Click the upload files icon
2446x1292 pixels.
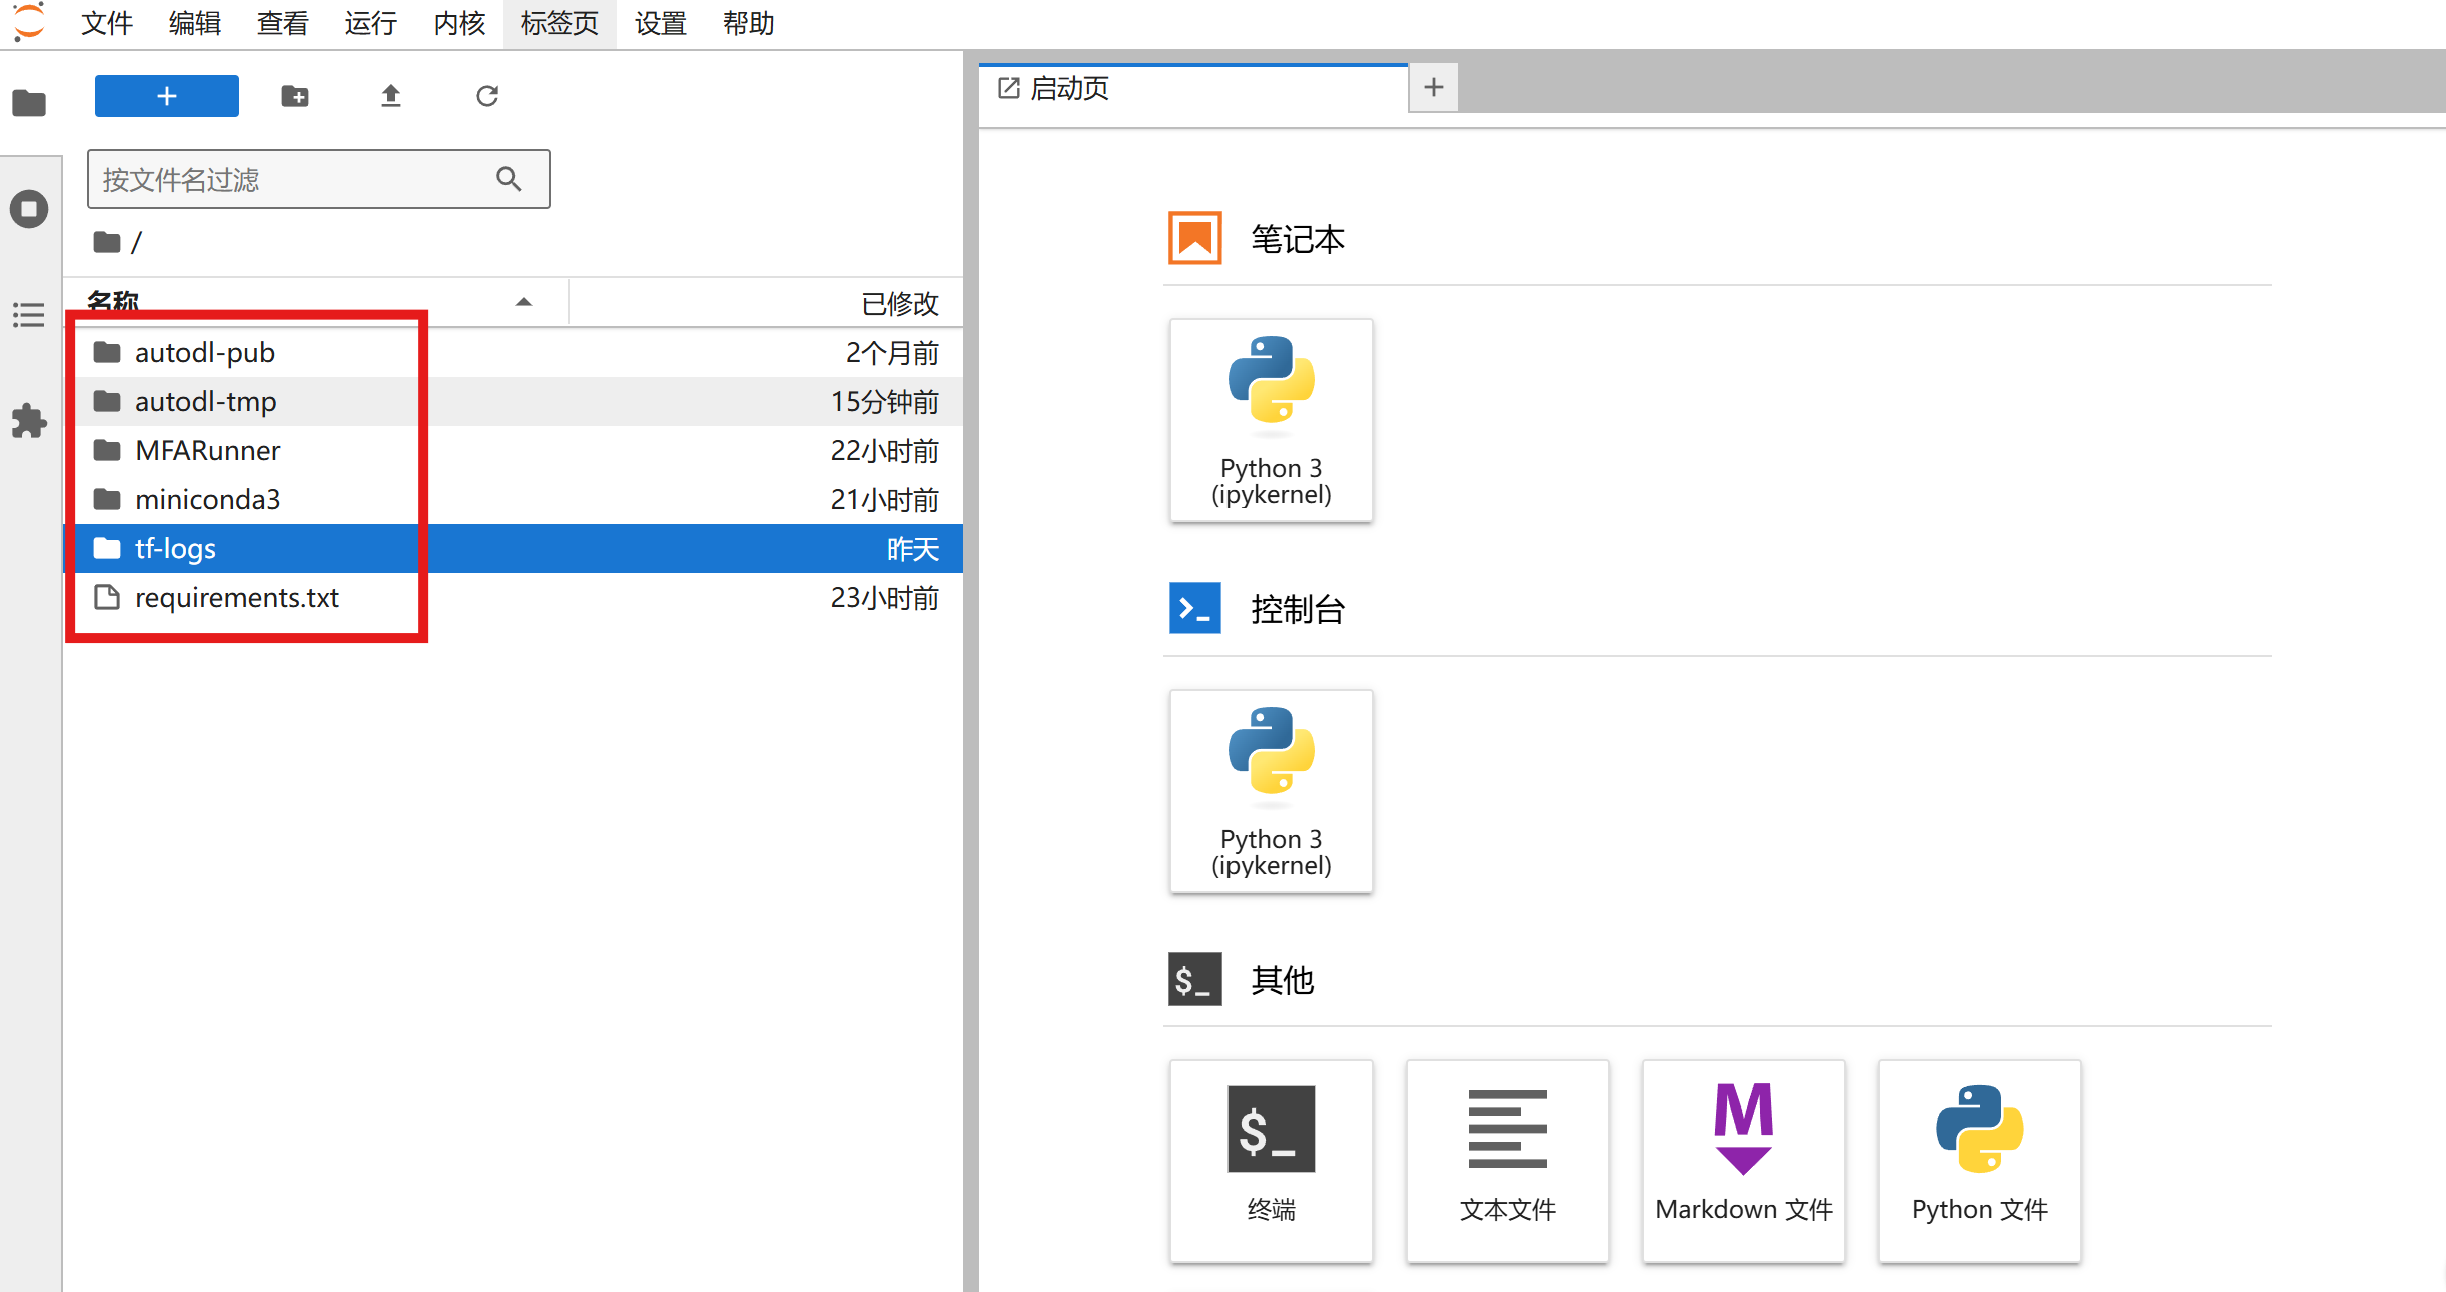[x=390, y=96]
